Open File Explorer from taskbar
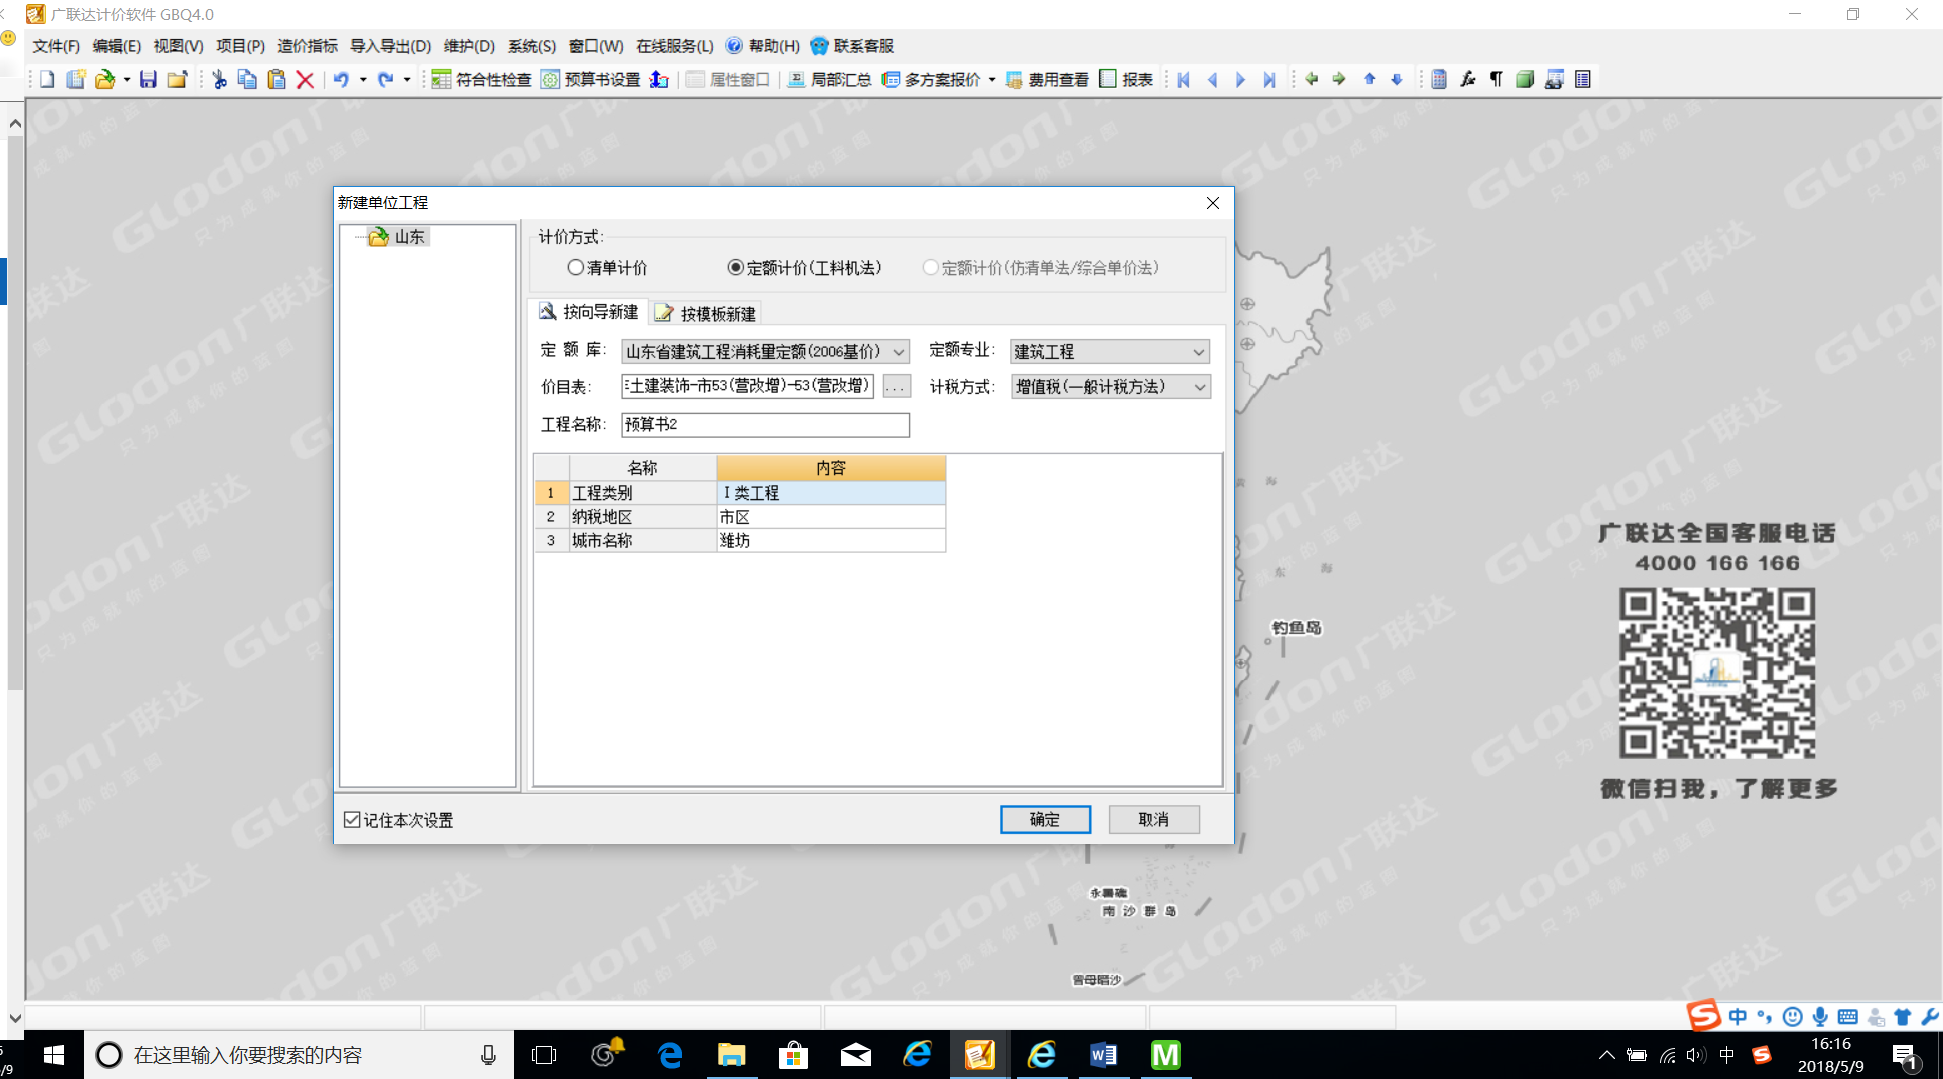This screenshot has height=1079, width=1943. pos(732,1055)
